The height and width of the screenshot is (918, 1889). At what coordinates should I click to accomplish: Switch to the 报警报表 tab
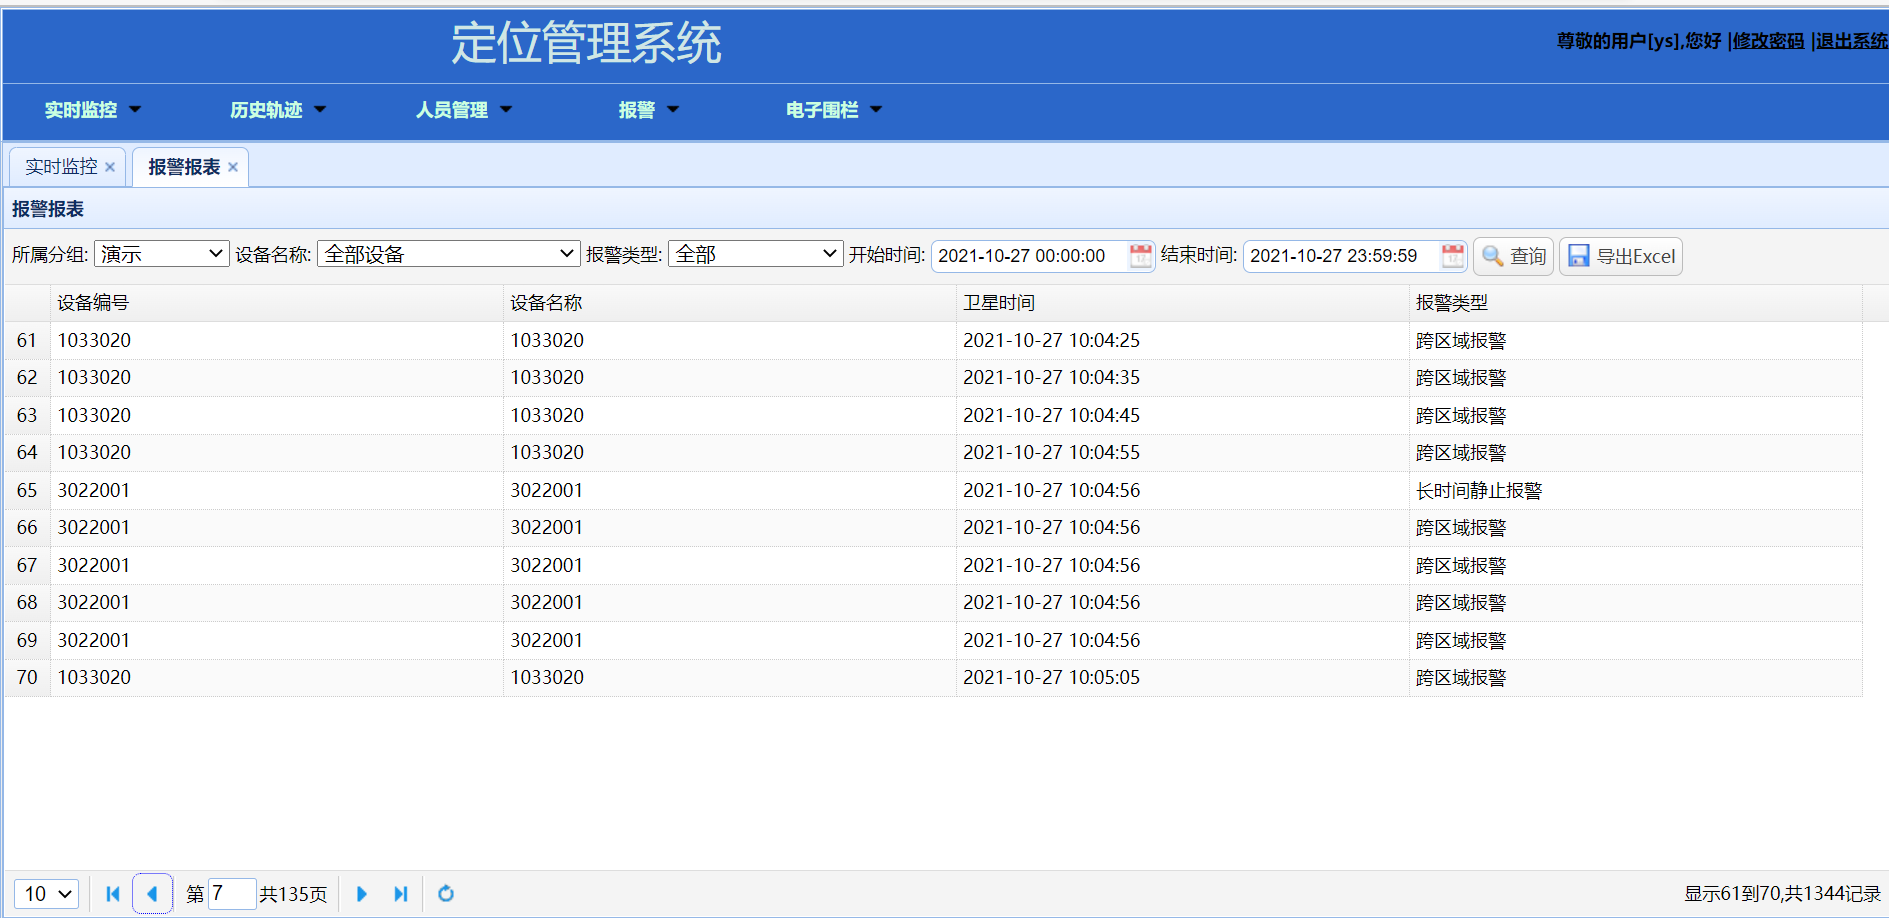[184, 167]
